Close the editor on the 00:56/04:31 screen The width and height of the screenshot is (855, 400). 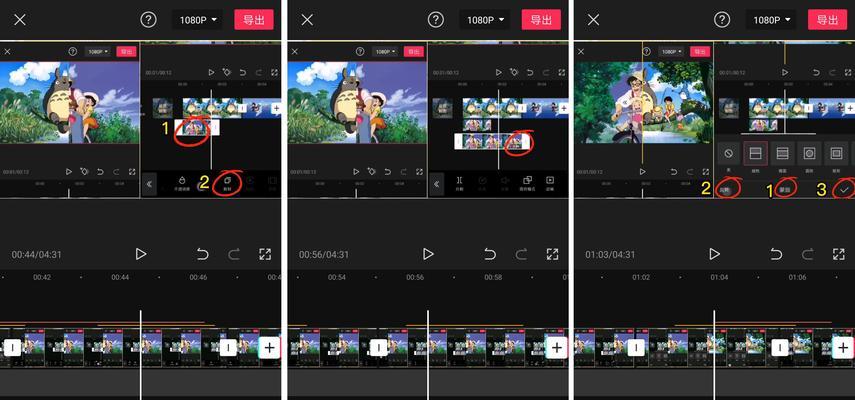click(x=307, y=20)
